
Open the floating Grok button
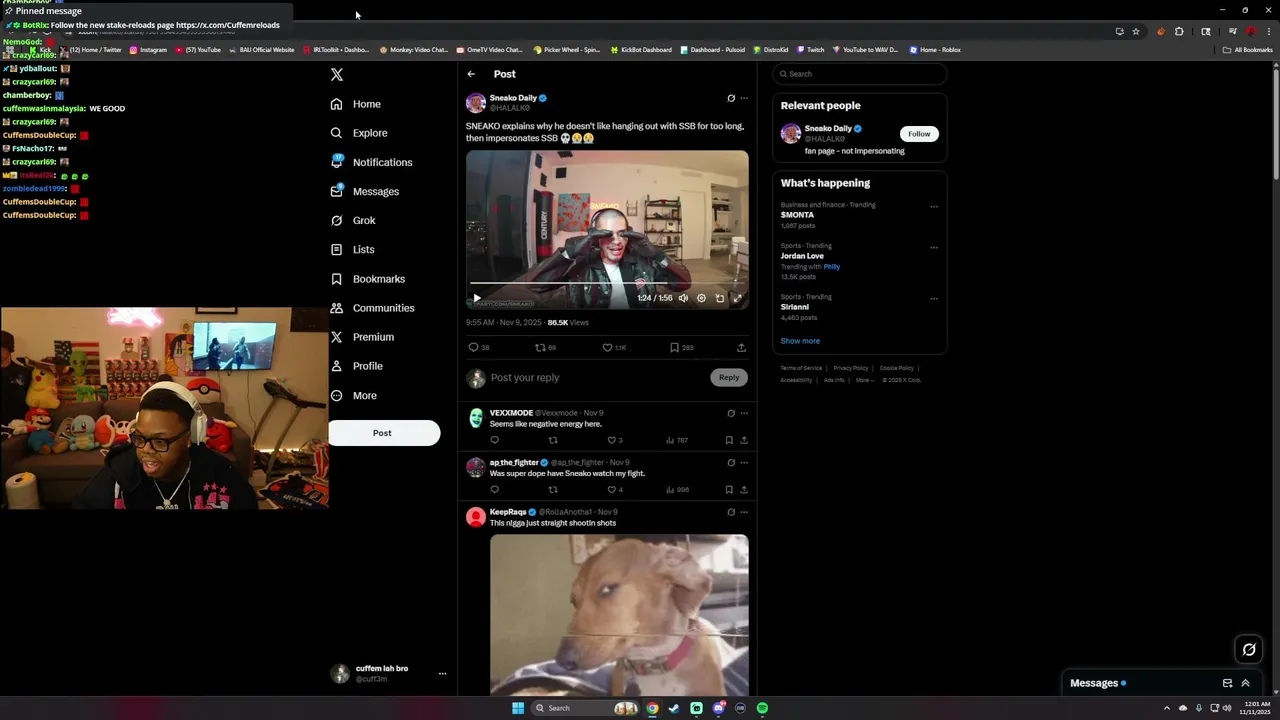(x=1249, y=650)
